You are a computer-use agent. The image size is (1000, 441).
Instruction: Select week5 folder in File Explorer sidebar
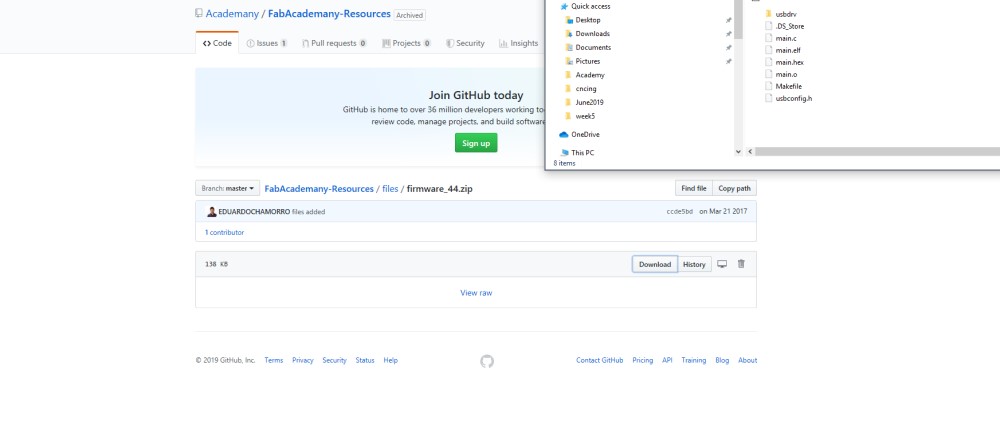[x=580, y=116]
